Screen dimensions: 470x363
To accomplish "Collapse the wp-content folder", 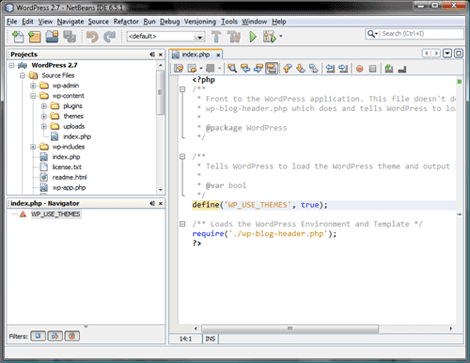I will [x=33, y=96].
